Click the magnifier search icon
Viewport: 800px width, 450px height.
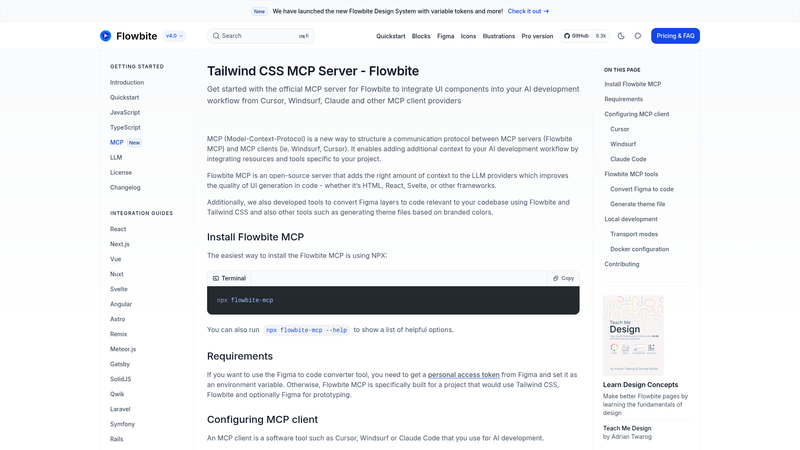click(x=216, y=36)
